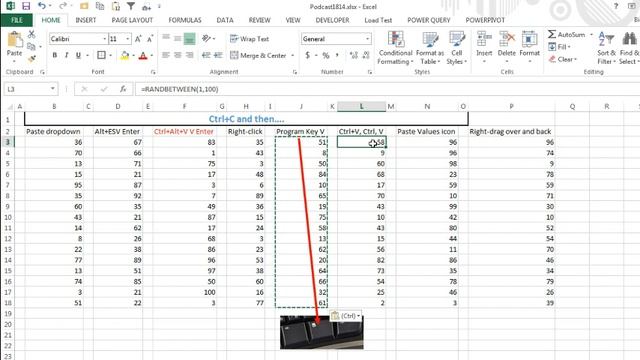640x360 pixels.
Task: Click the Paste clipboard icon
Action: click(x=15, y=40)
